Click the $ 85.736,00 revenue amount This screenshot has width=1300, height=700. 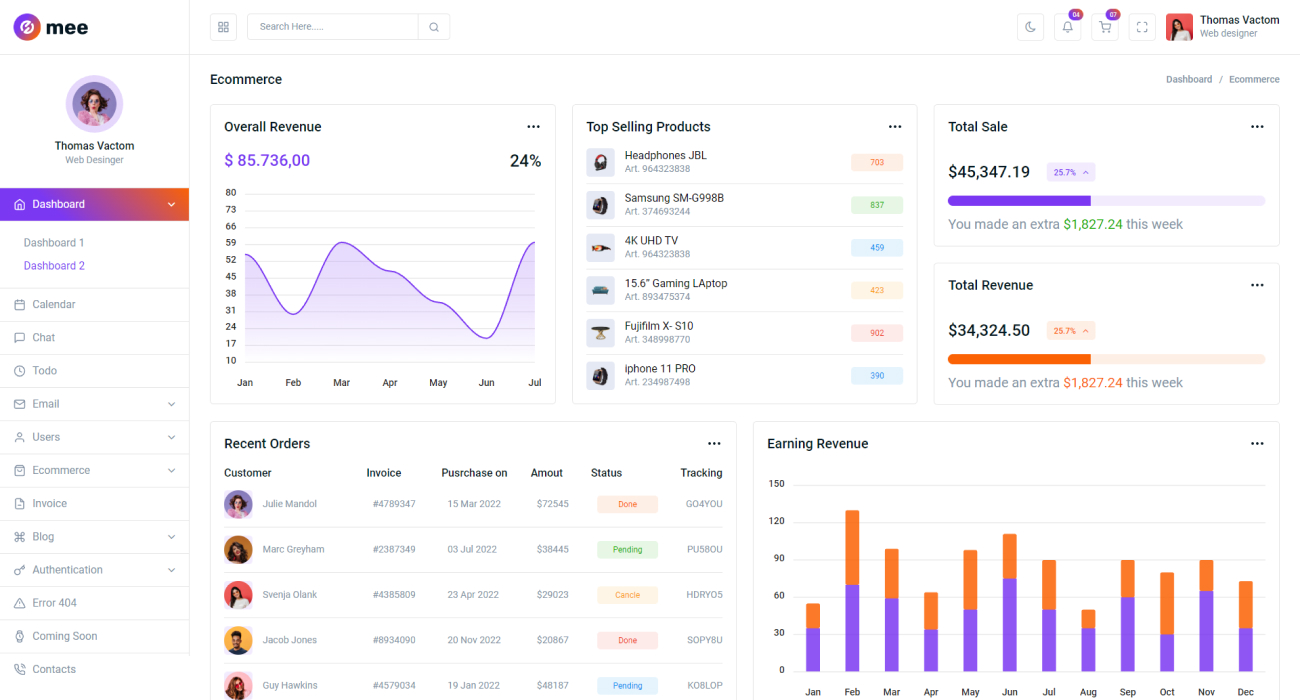point(267,160)
